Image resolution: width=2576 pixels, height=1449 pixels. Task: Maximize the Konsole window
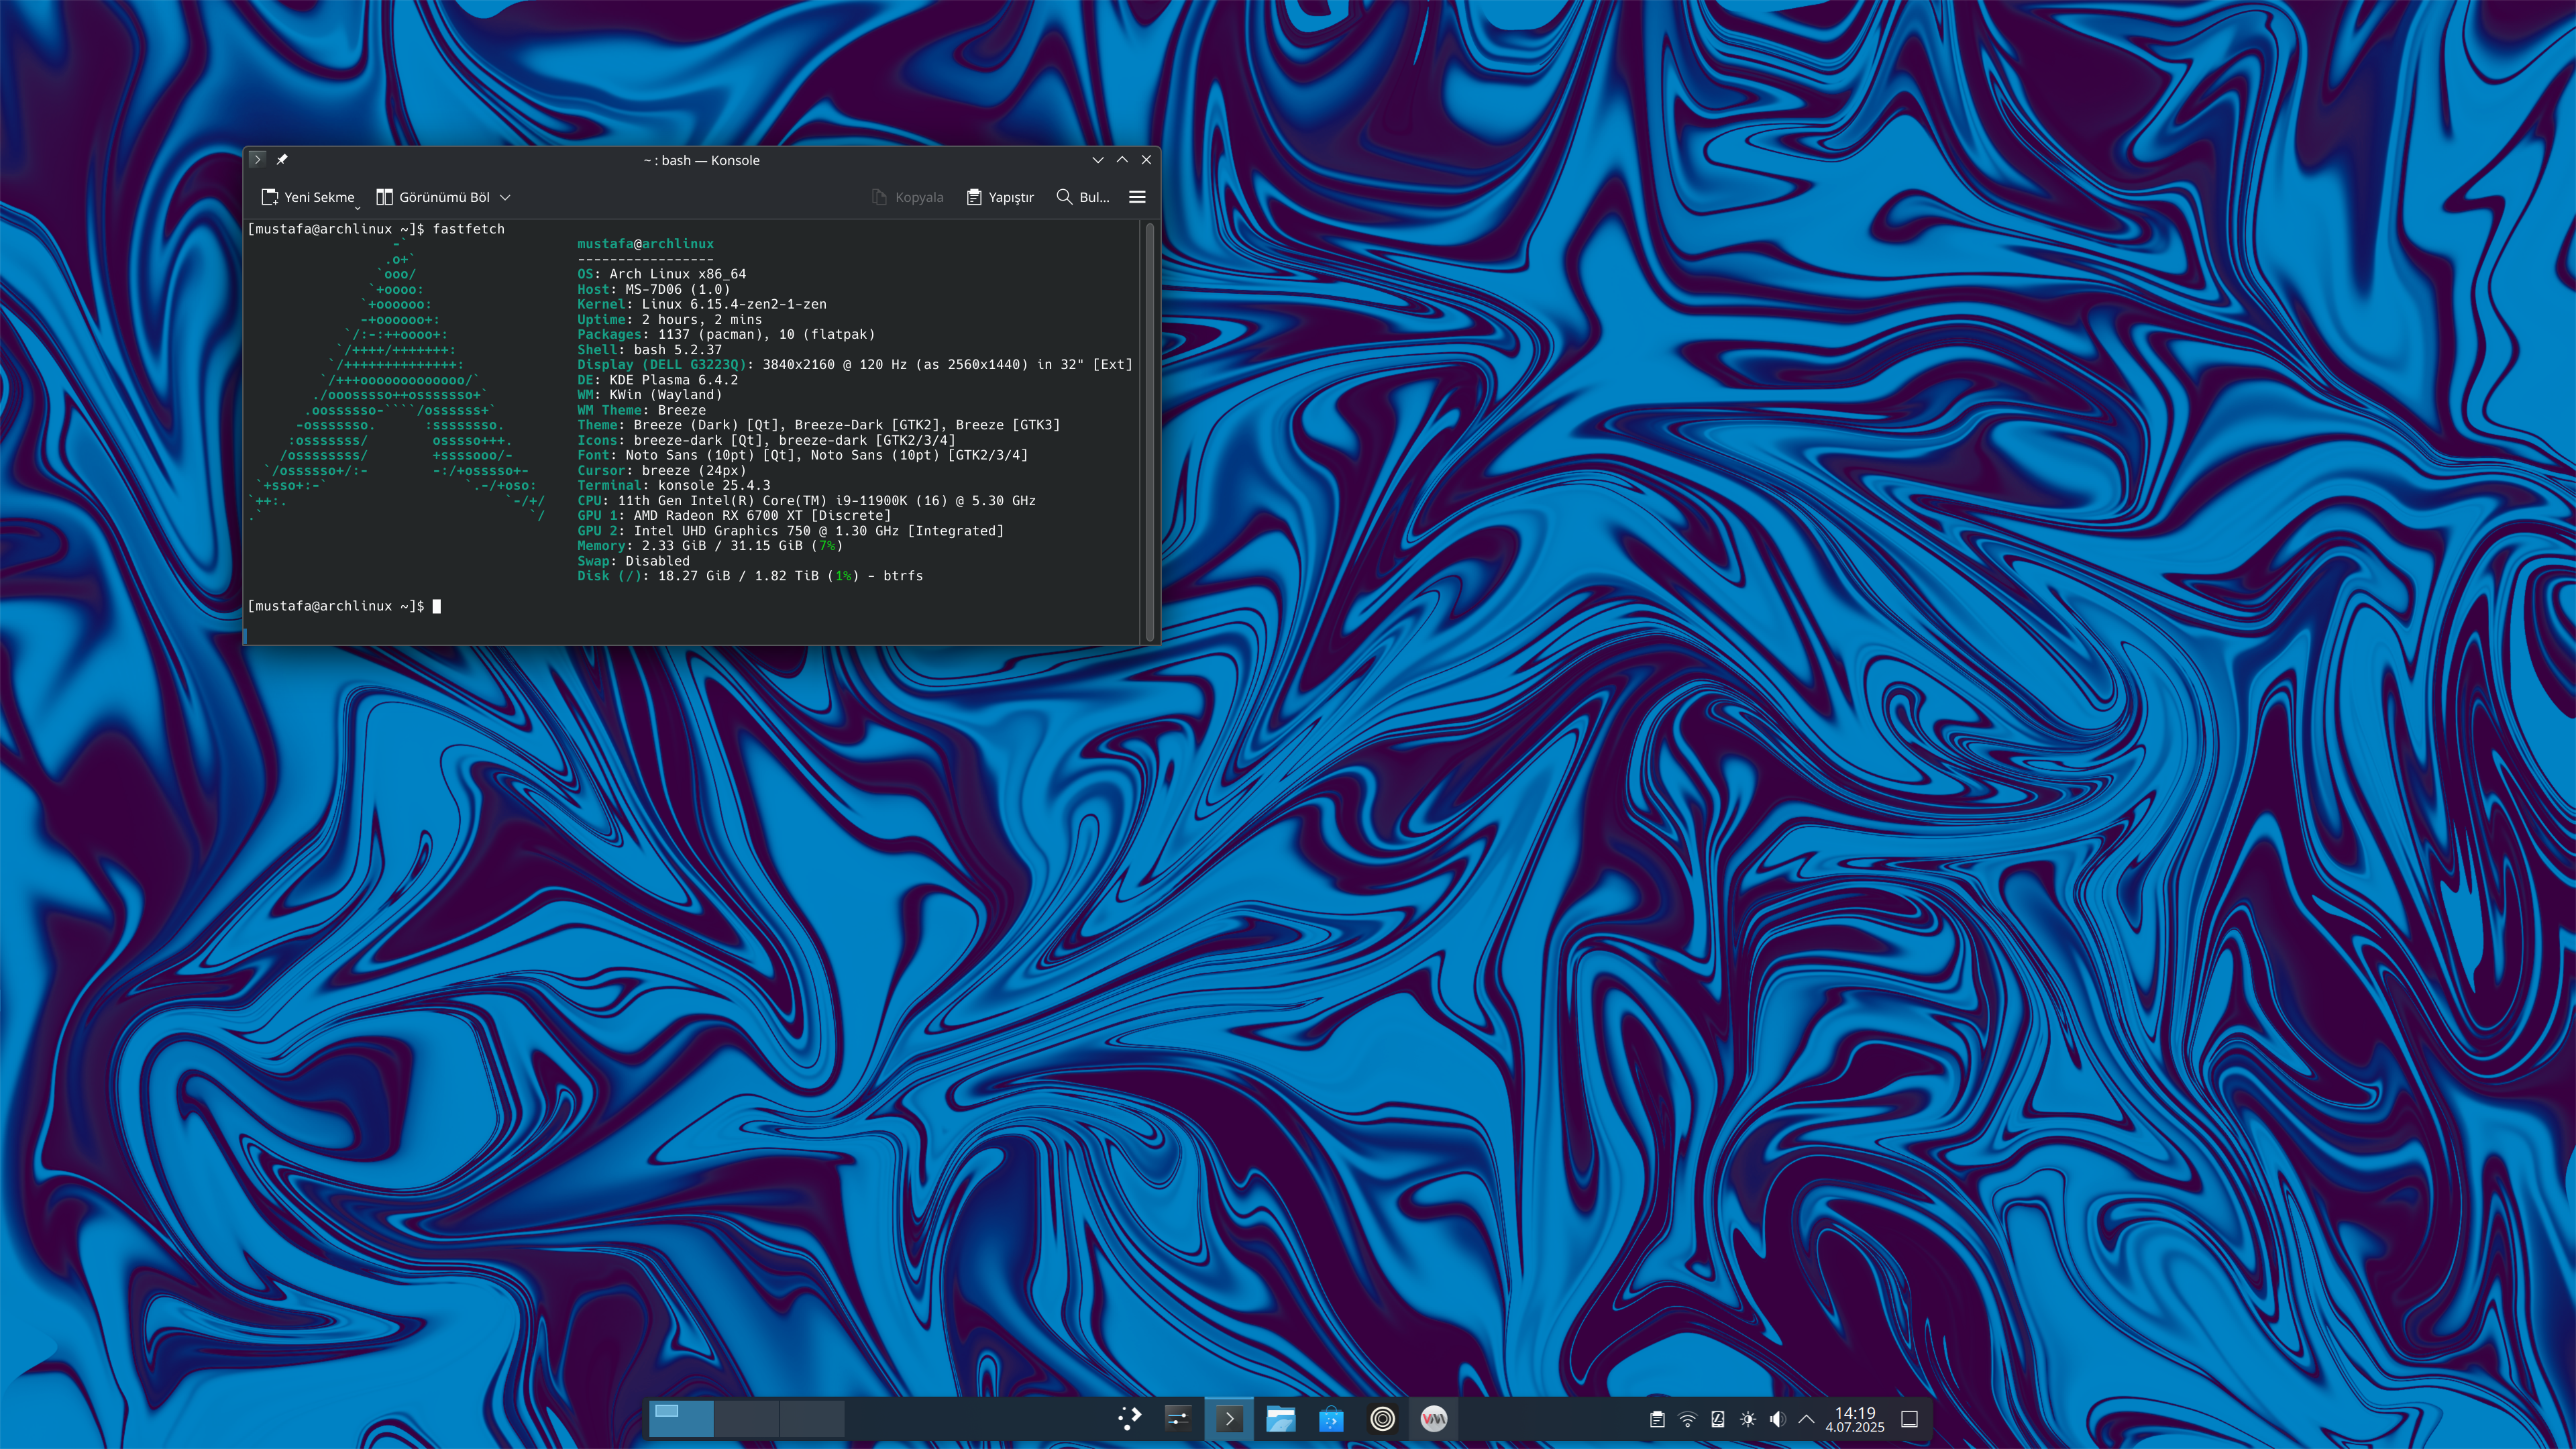pyautogui.click(x=1122, y=160)
